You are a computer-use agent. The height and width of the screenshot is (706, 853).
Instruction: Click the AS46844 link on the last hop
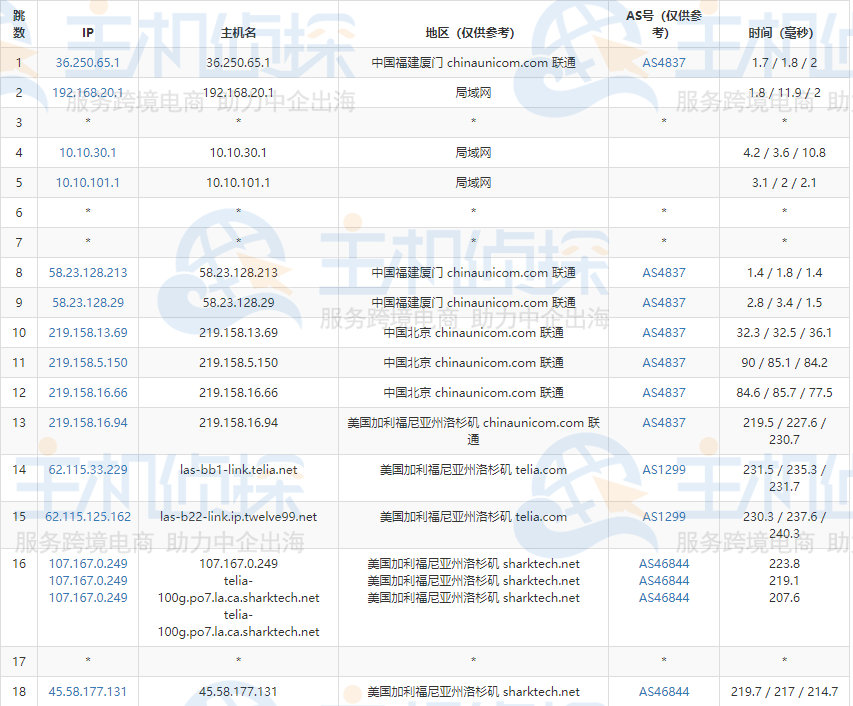coord(665,691)
